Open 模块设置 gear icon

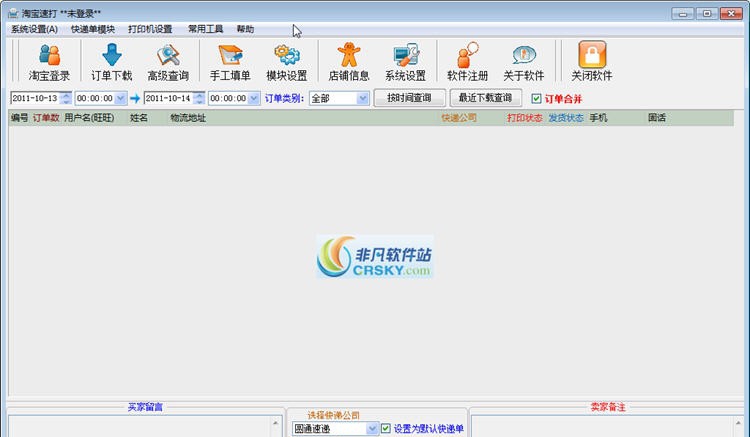coord(287,55)
